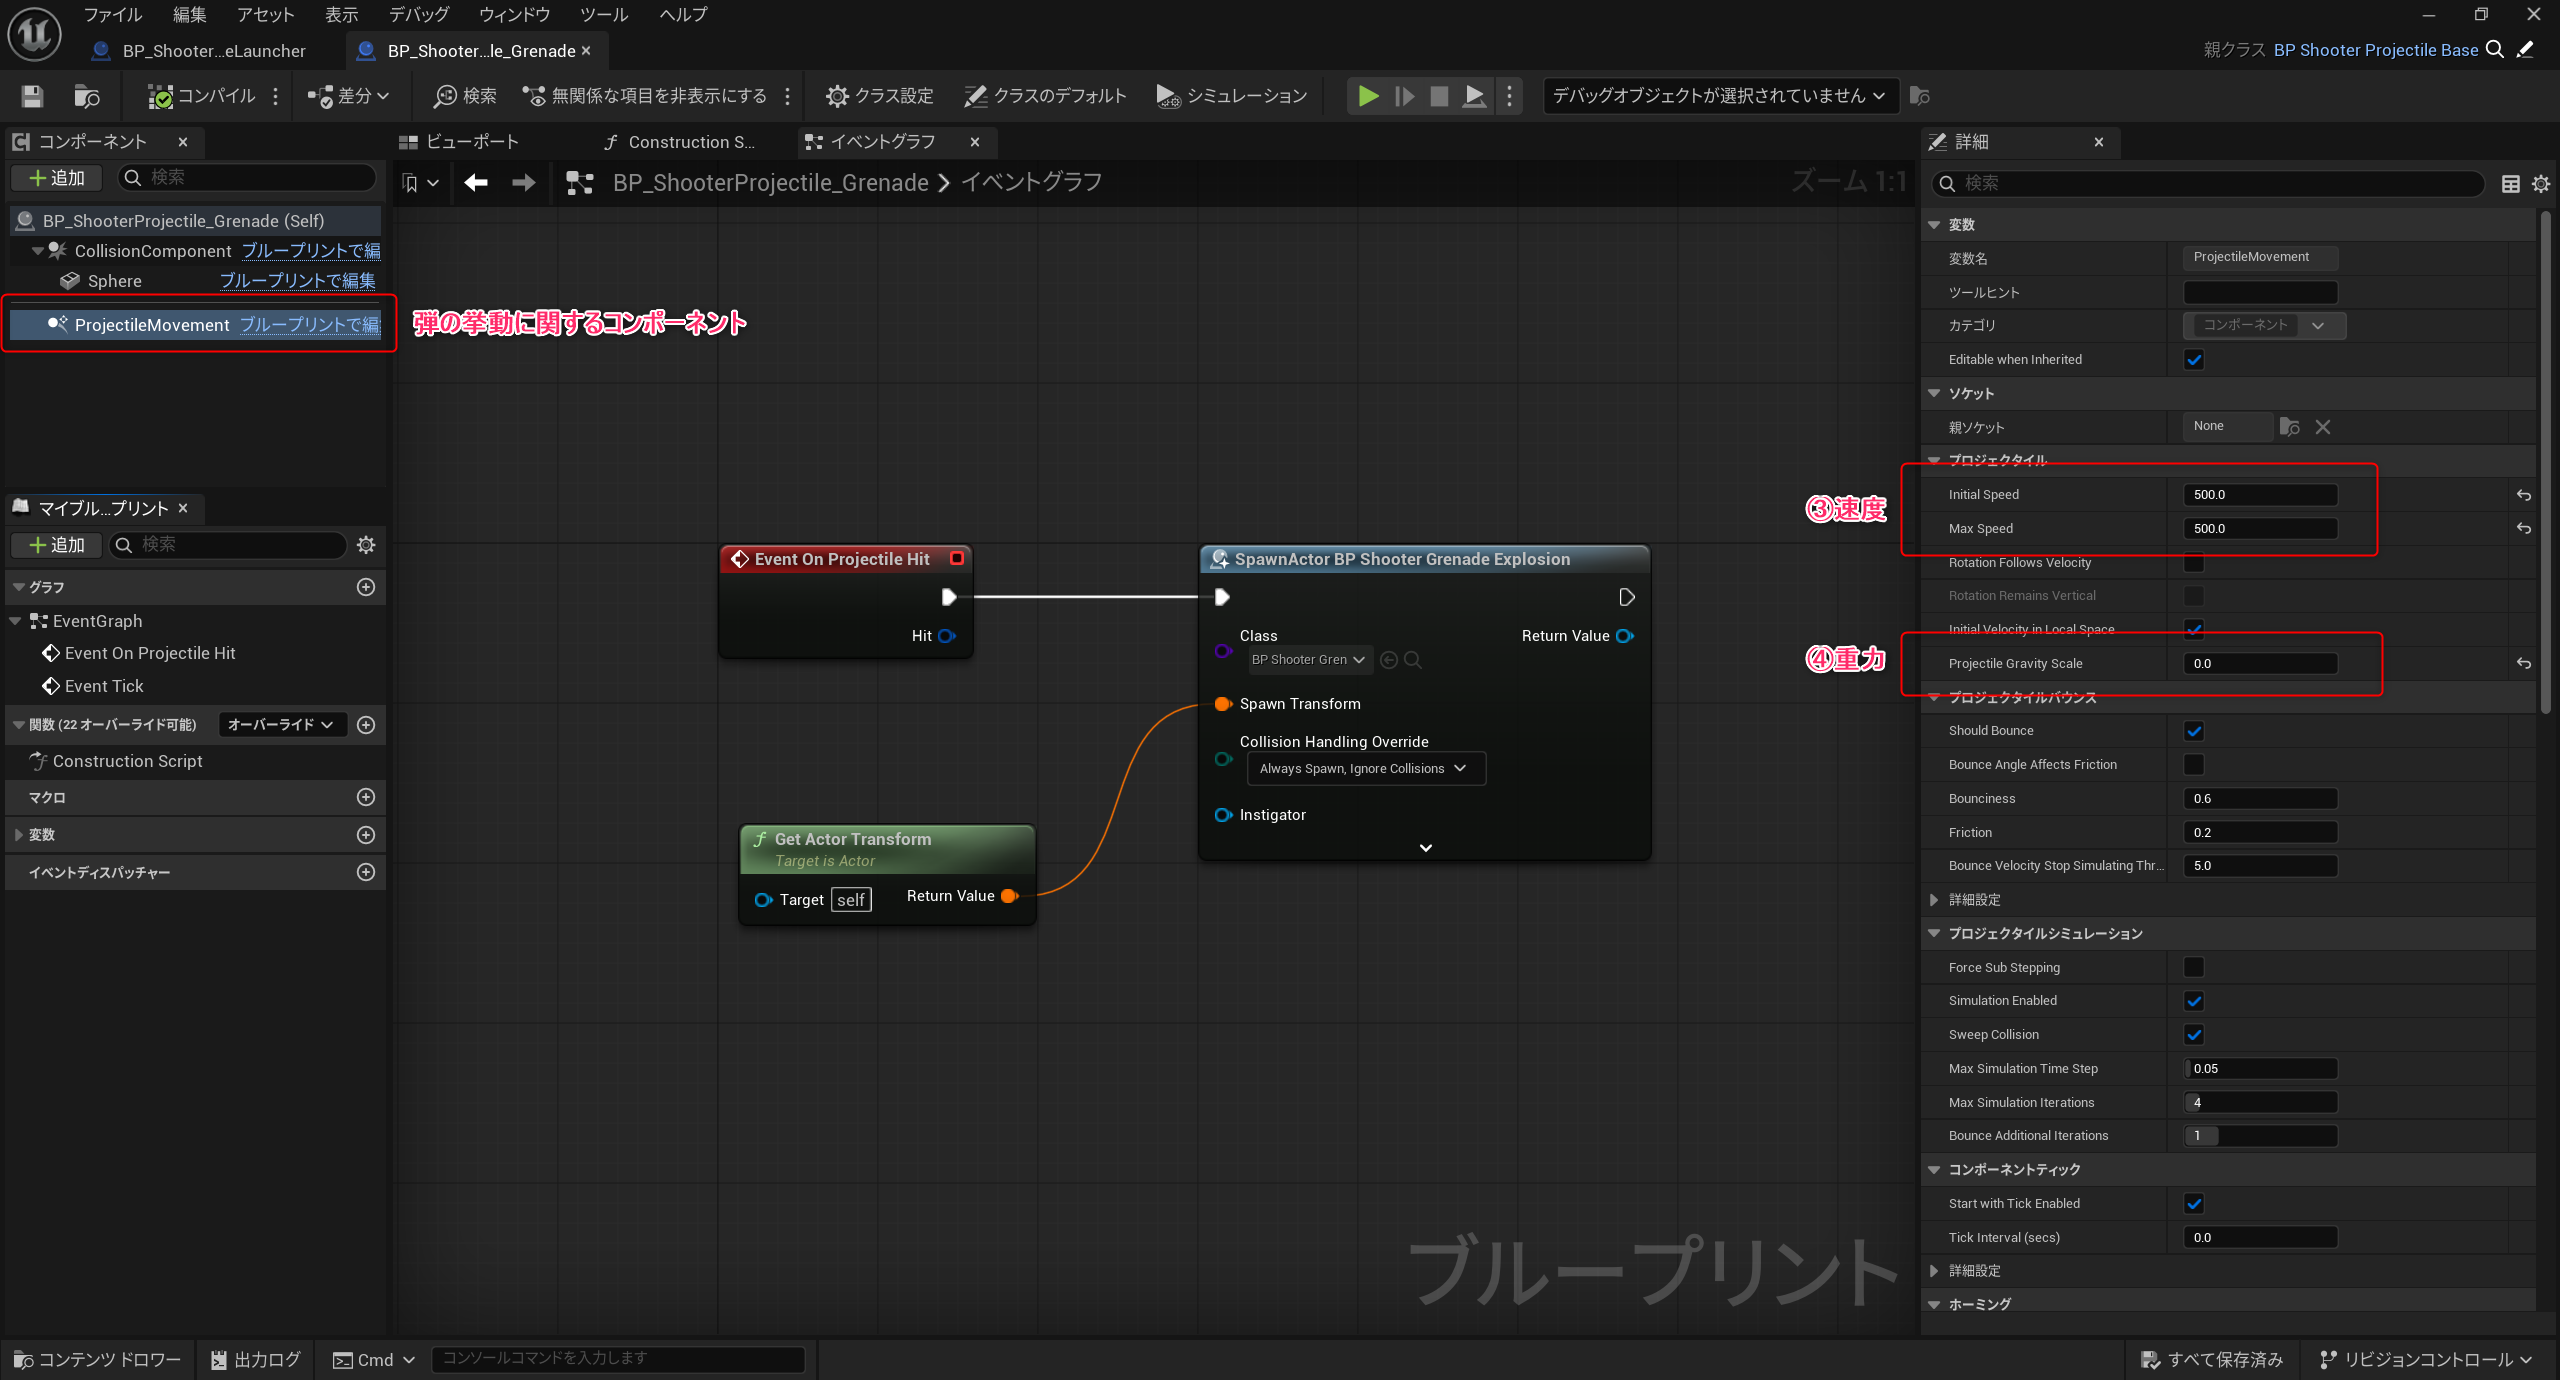Enable Rotation Follows Velocity checkbox
The height and width of the screenshot is (1380, 2560).
[x=2194, y=563]
